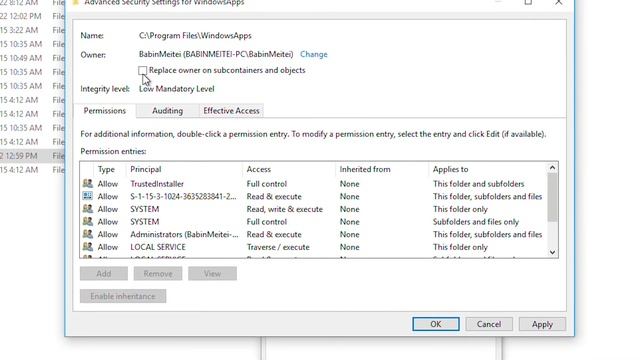The width and height of the screenshot is (640, 360).
Task: Click the View button
Action: tap(212, 273)
